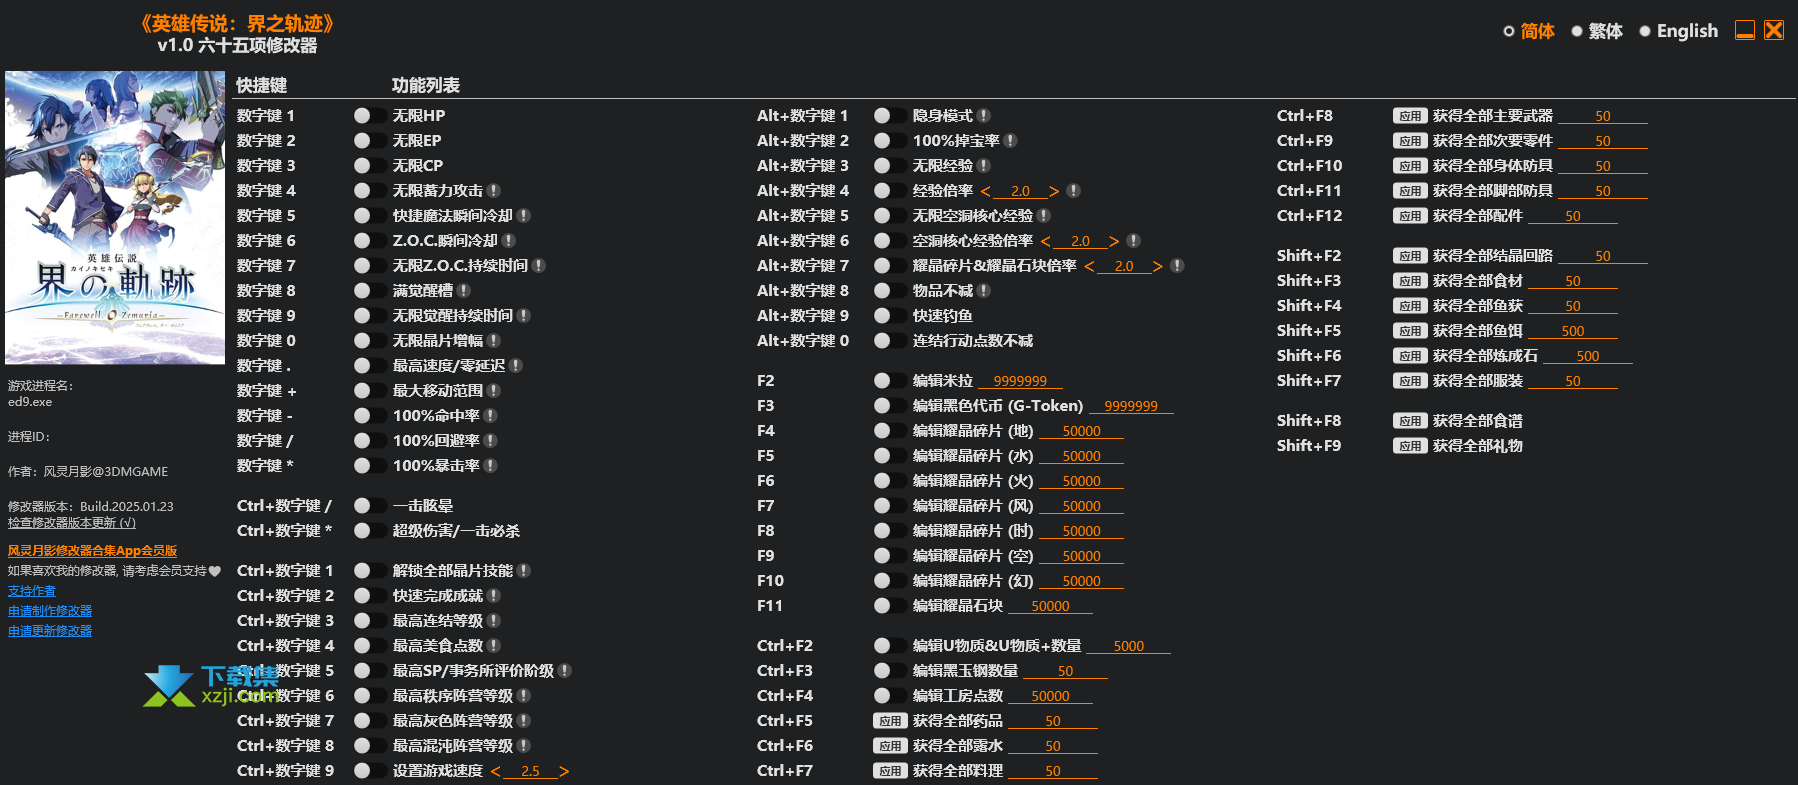Viewport: 1798px width, 785px height.
Task: Apply 获得全部食谱
Action: (1410, 420)
